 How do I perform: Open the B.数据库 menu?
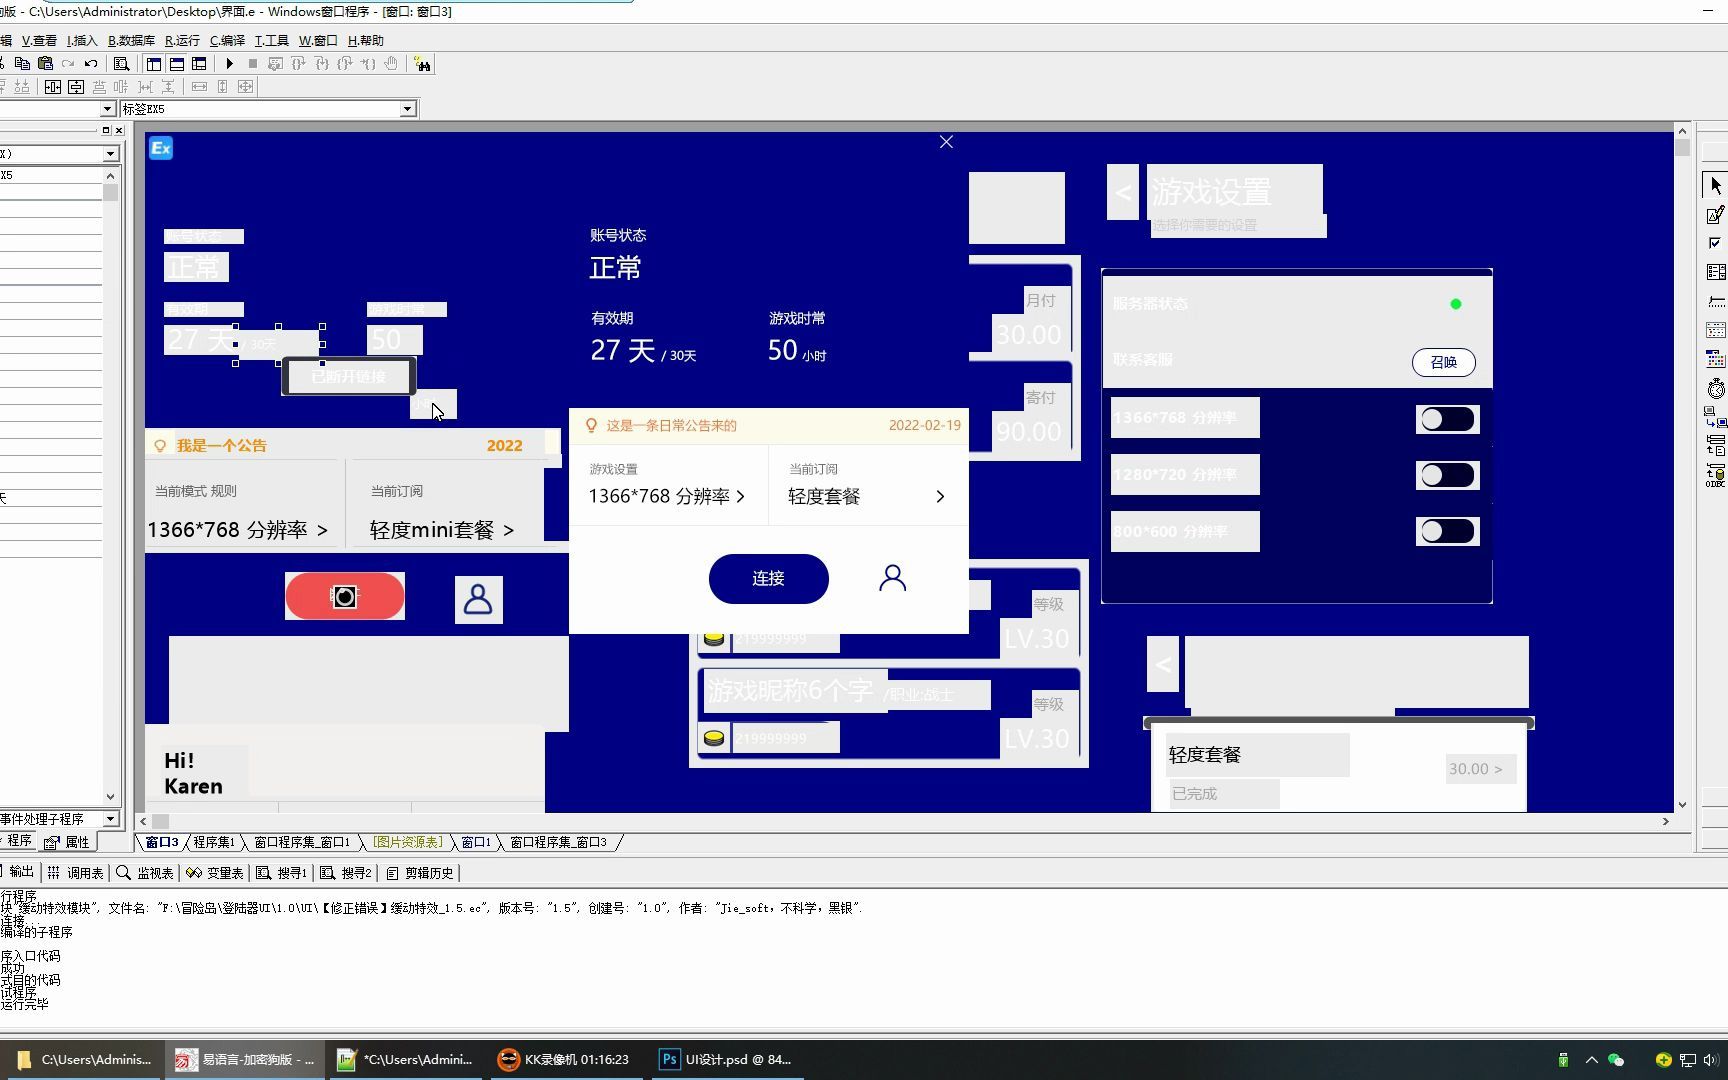131,40
